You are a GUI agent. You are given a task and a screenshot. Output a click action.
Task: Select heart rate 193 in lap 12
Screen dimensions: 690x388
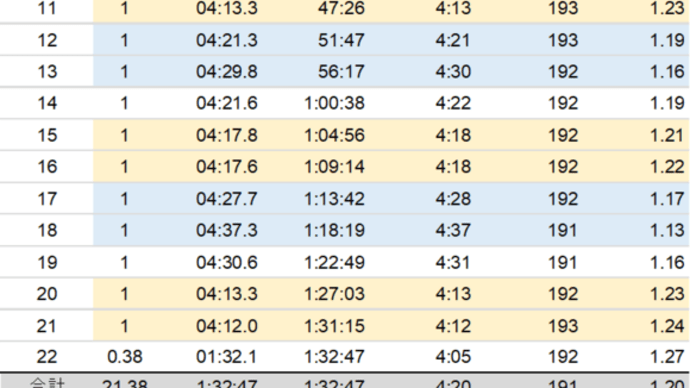(563, 40)
